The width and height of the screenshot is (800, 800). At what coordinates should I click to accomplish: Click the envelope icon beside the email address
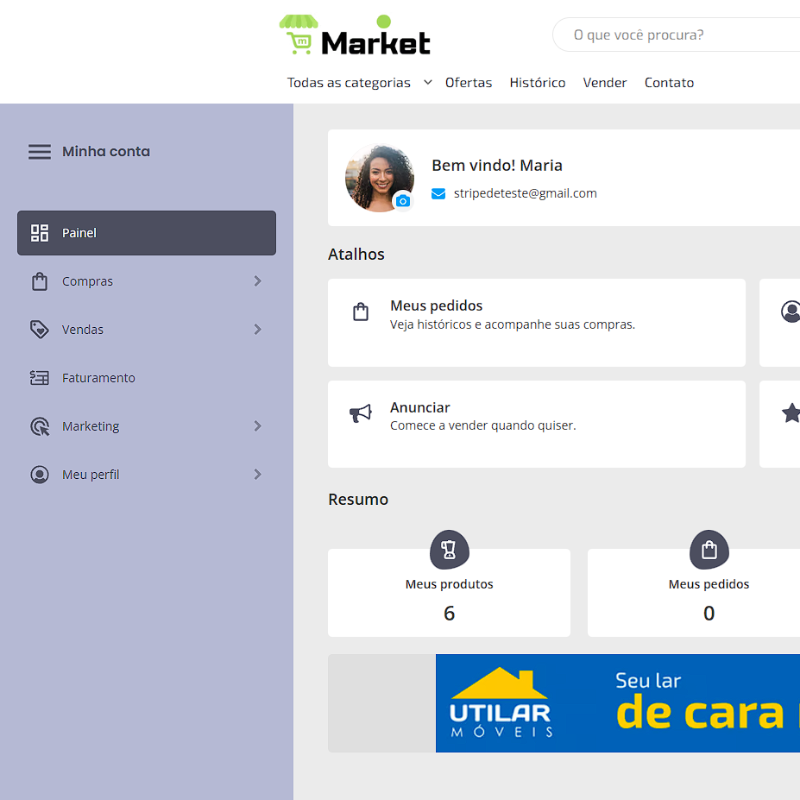coord(438,193)
